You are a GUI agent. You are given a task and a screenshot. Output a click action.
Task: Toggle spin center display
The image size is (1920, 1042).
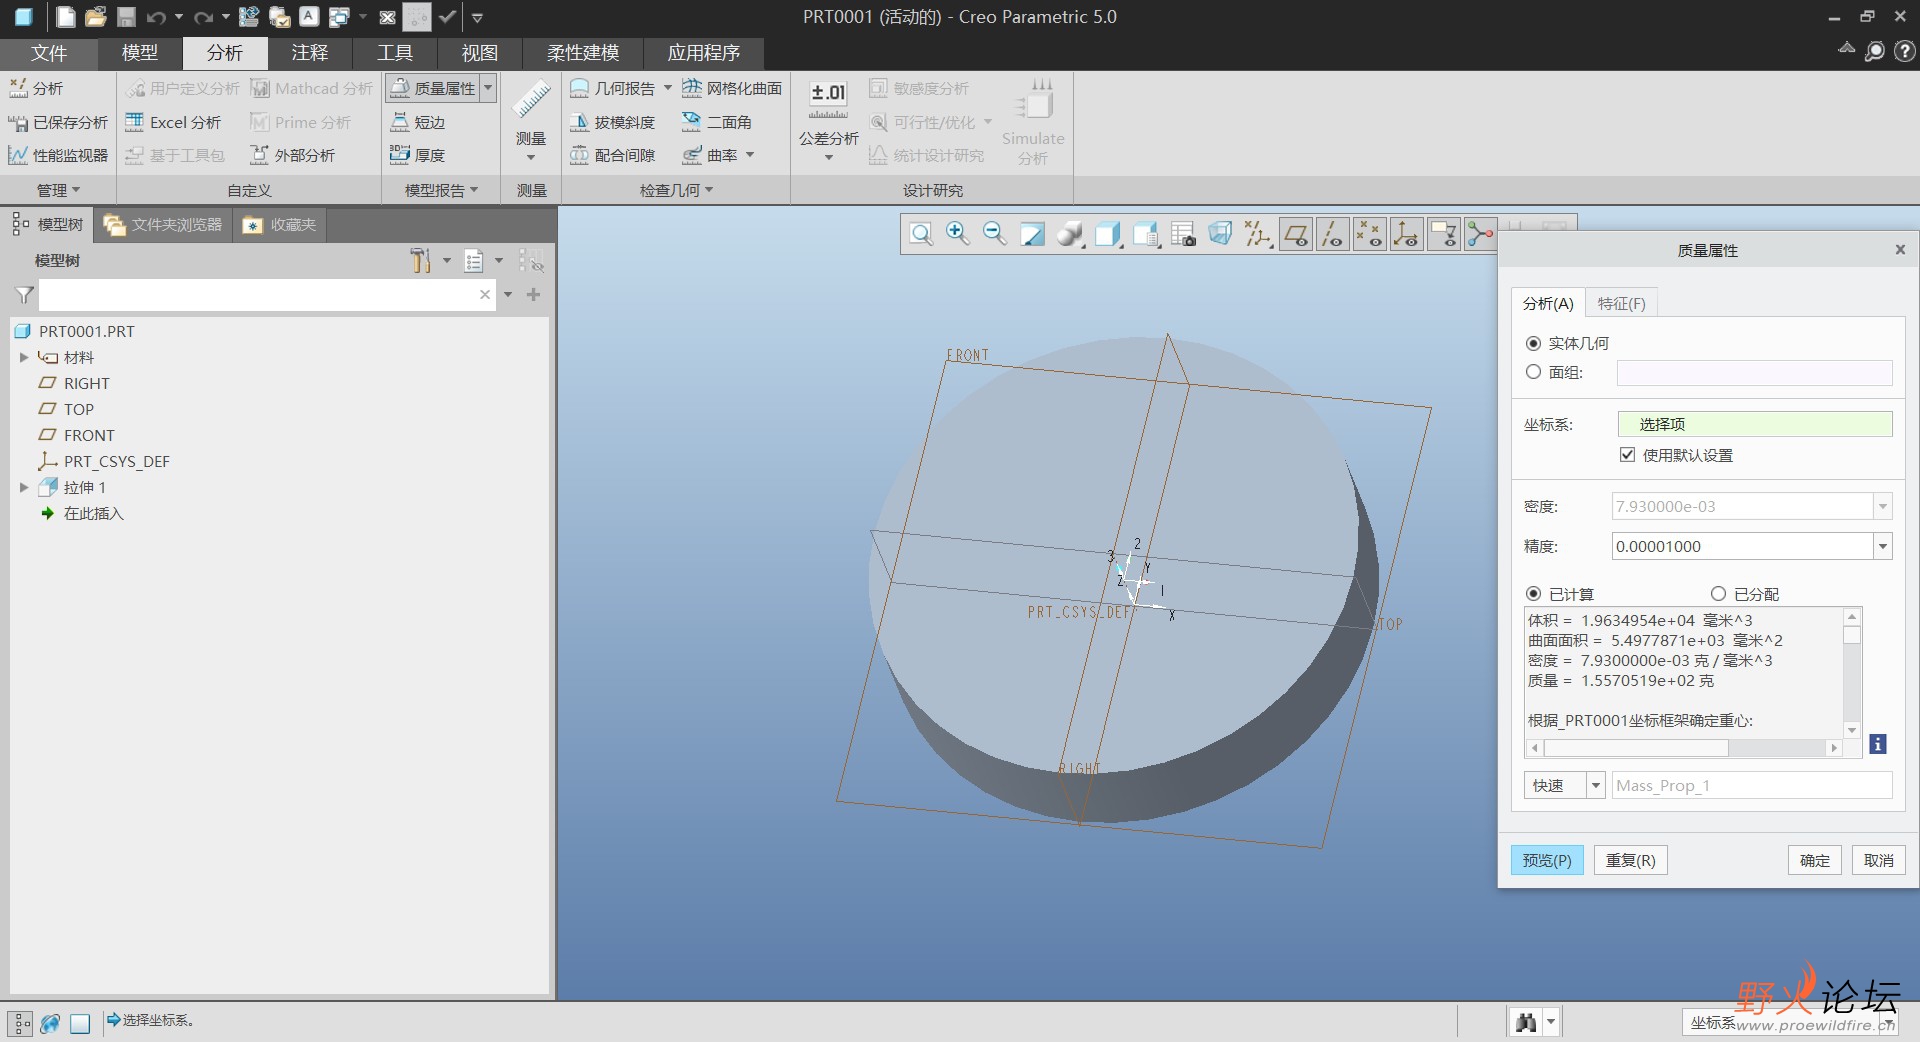tap(1480, 235)
